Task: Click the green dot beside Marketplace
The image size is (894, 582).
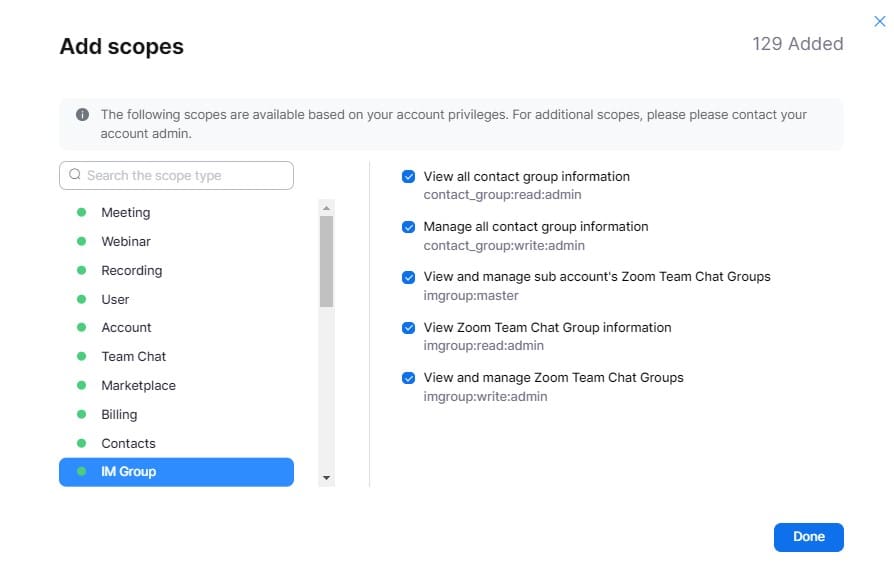Action: point(82,386)
